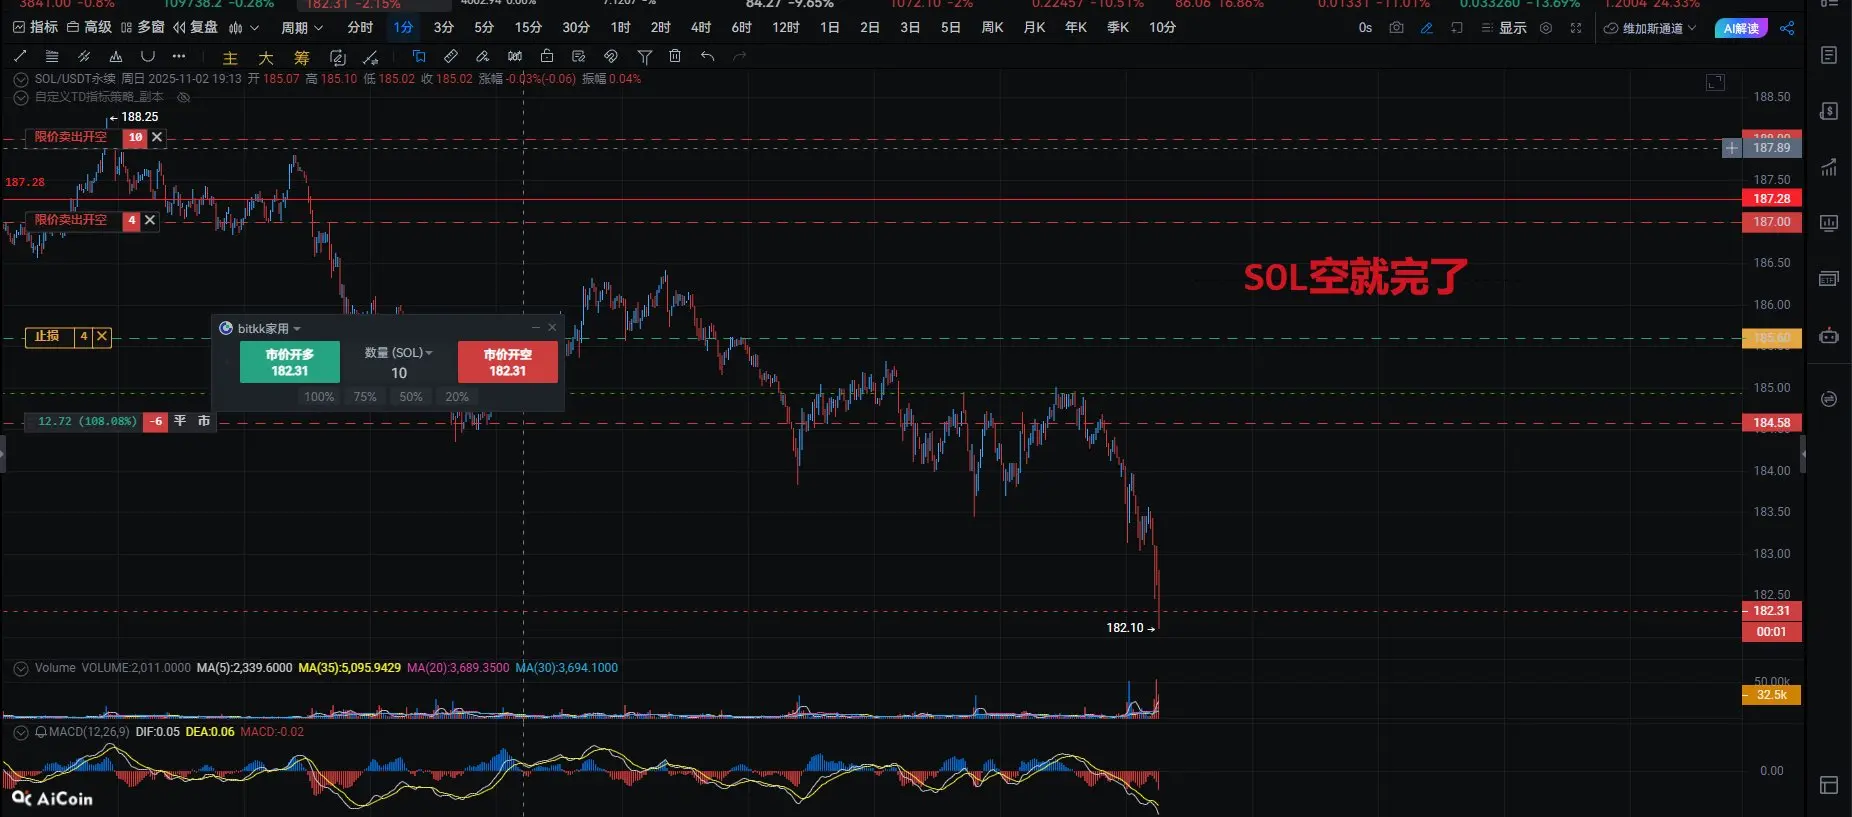Image resolution: width=1852 pixels, height=817 pixels.
Task: Click the add-note square icon in top bar
Action: click(x=1457, y=28)
